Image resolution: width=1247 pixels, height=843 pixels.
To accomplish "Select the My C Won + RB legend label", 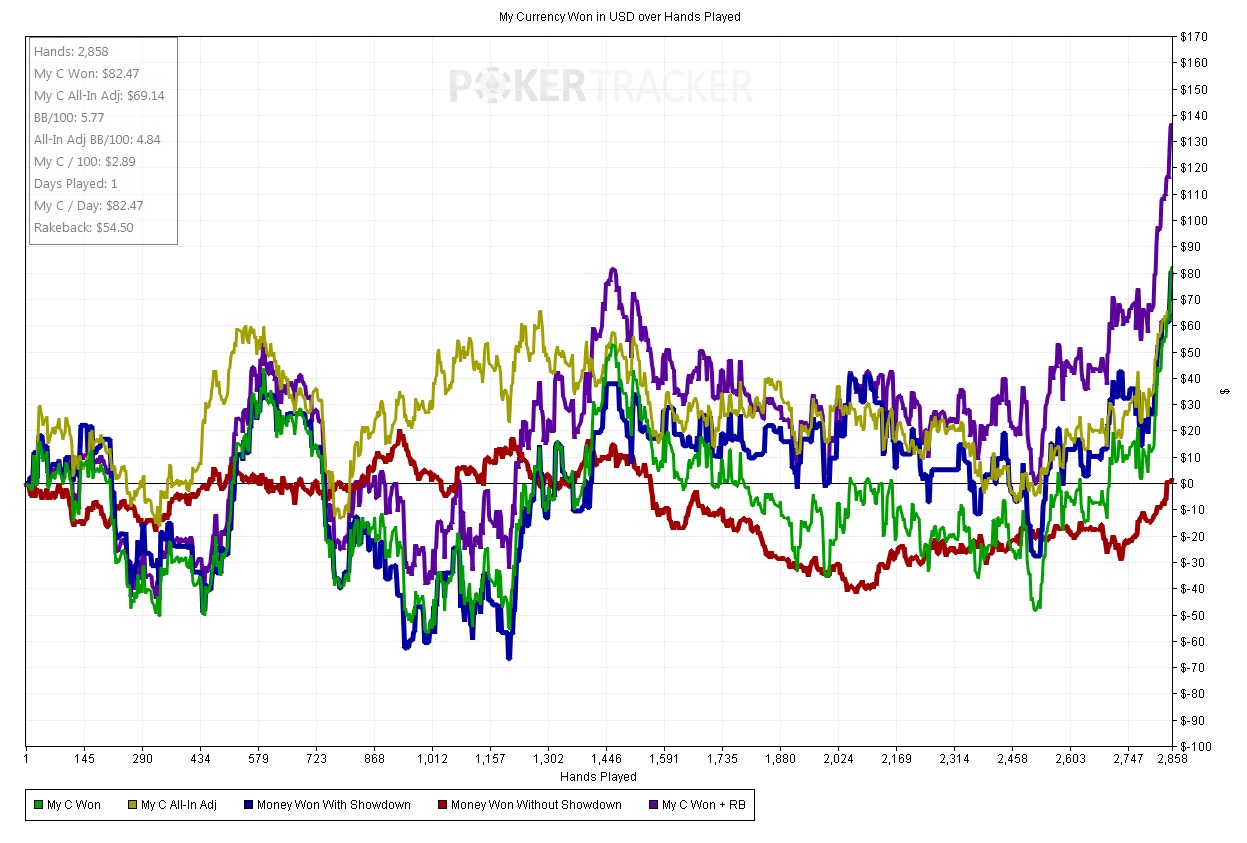I will pos(703,805).
